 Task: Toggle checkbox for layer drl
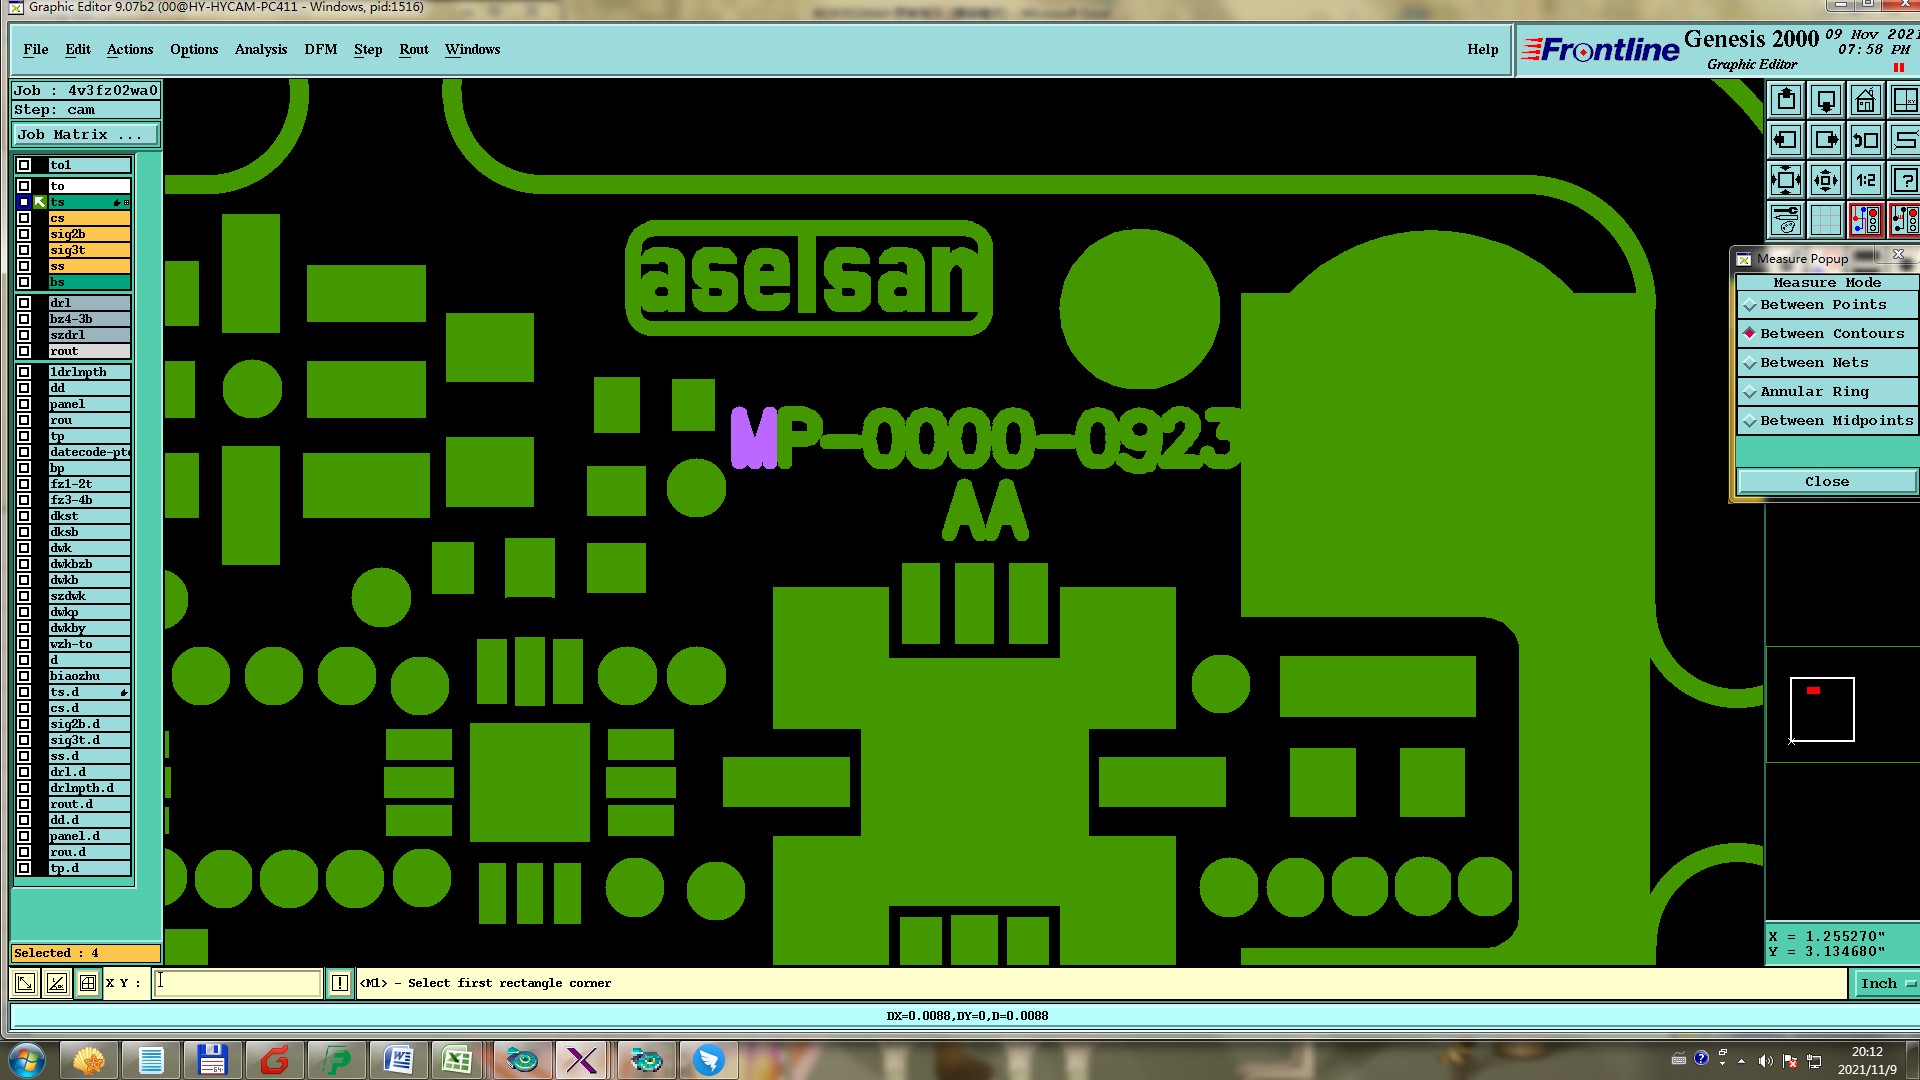(24, 303)
